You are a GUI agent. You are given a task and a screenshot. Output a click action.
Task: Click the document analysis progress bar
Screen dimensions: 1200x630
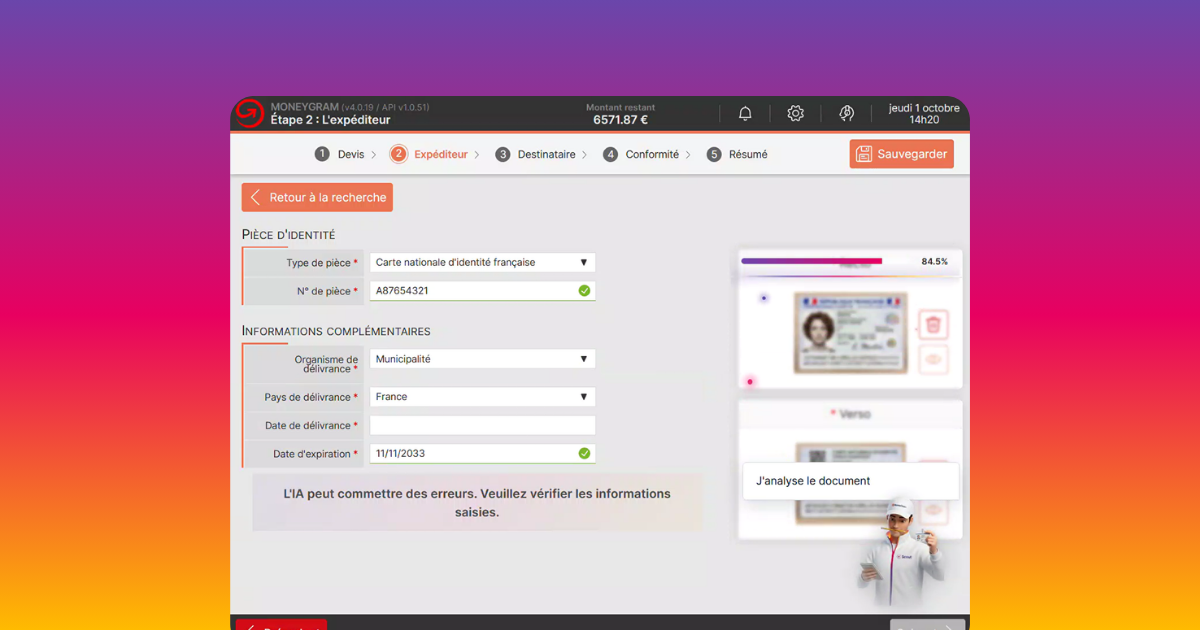812,261
